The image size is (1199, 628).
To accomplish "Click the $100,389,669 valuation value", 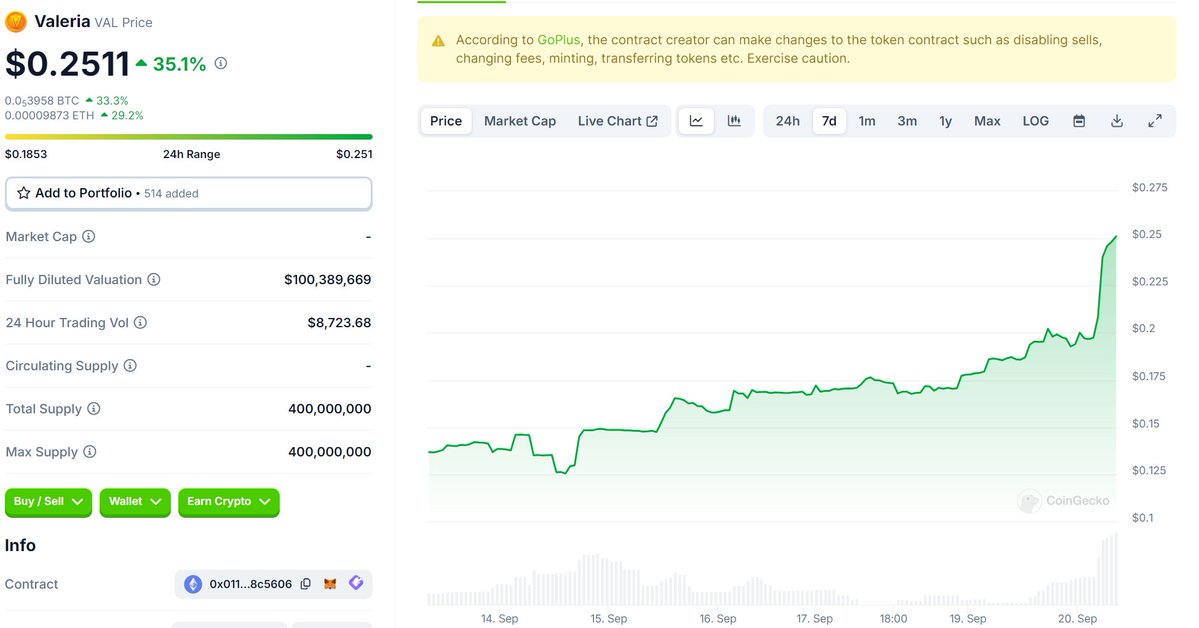I will click(x=327, y=280).
